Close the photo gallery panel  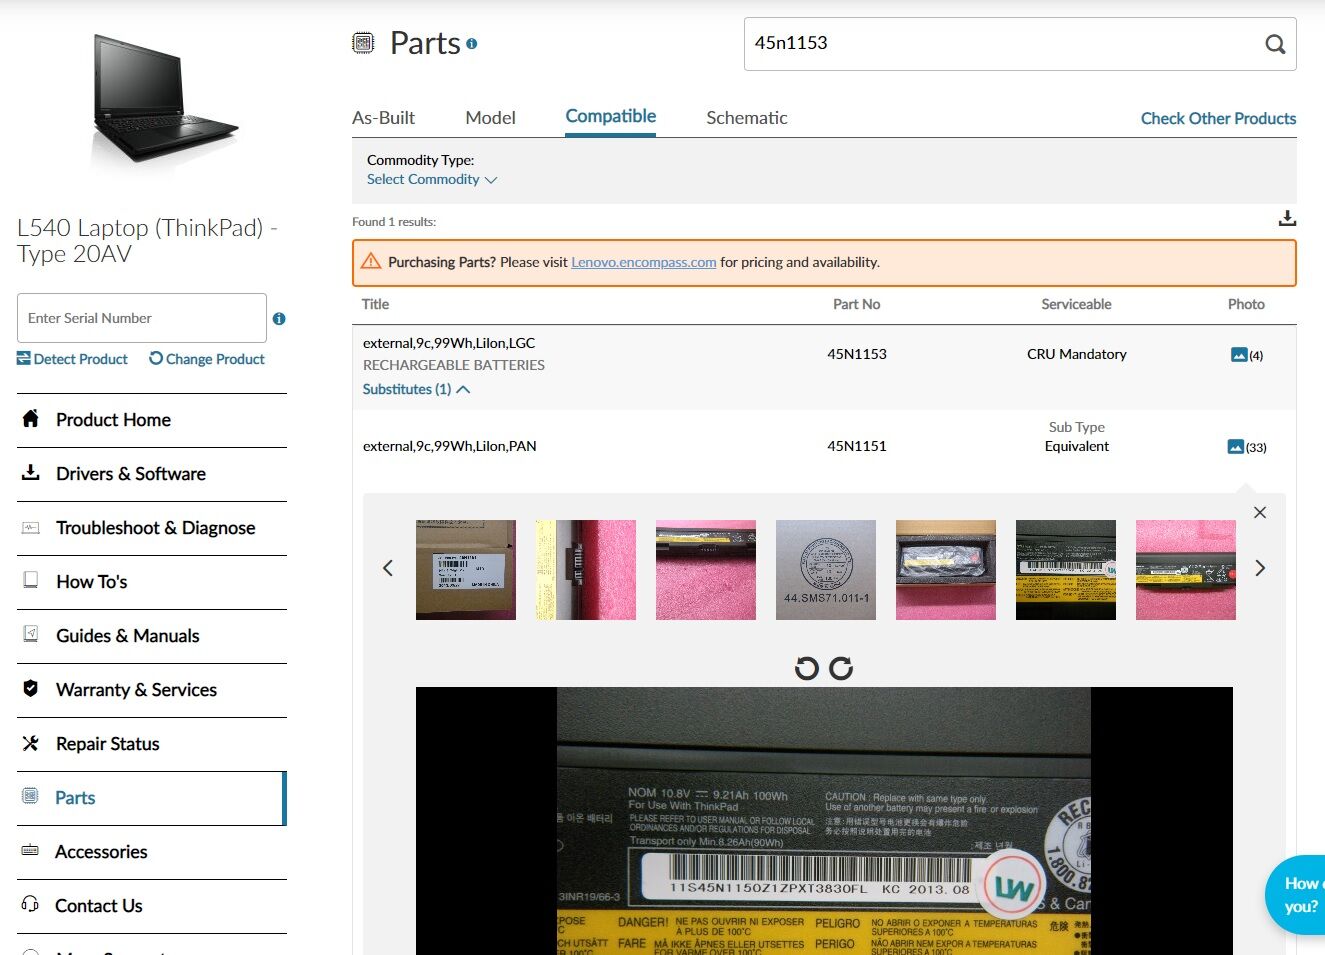1260,512
